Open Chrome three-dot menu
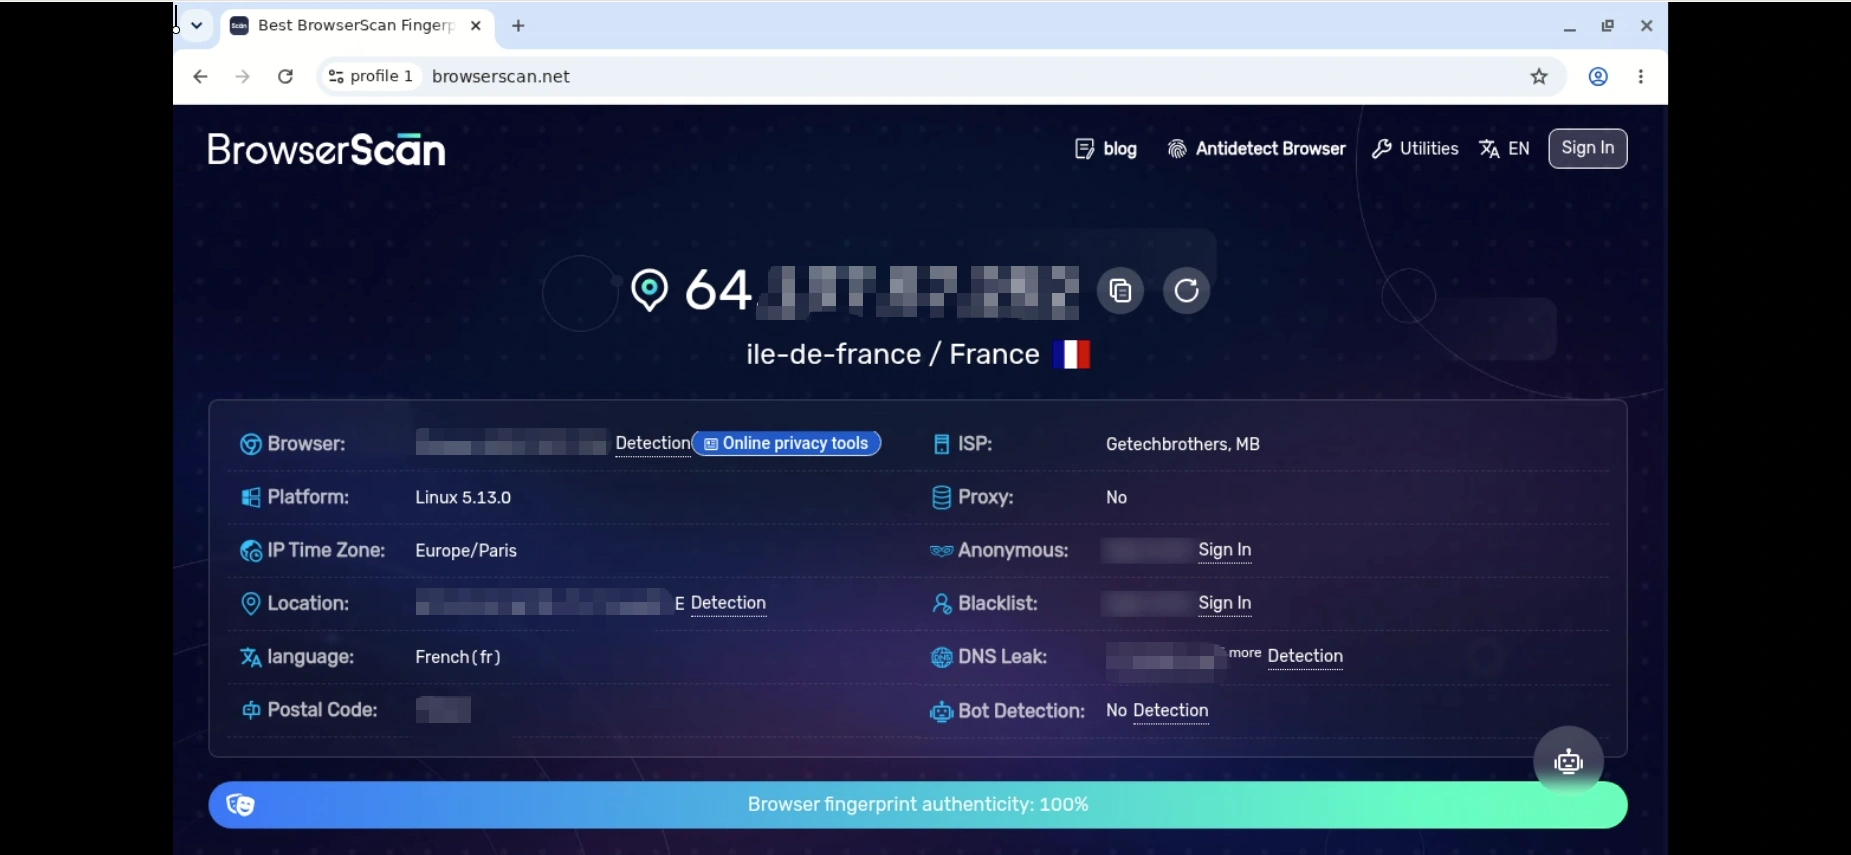The height and width of the screenshot is (855, 1851). 1641,76
